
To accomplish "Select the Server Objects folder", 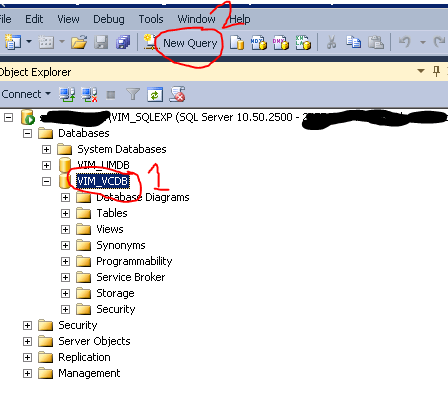I will pyautogui.click(x=94, y=341).
